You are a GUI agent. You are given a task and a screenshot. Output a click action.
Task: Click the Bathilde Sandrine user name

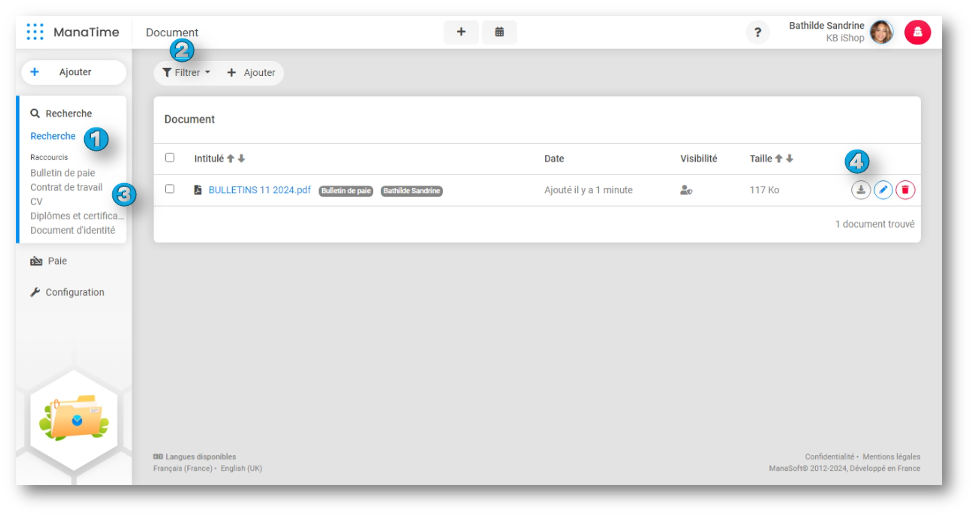point(827,25)
